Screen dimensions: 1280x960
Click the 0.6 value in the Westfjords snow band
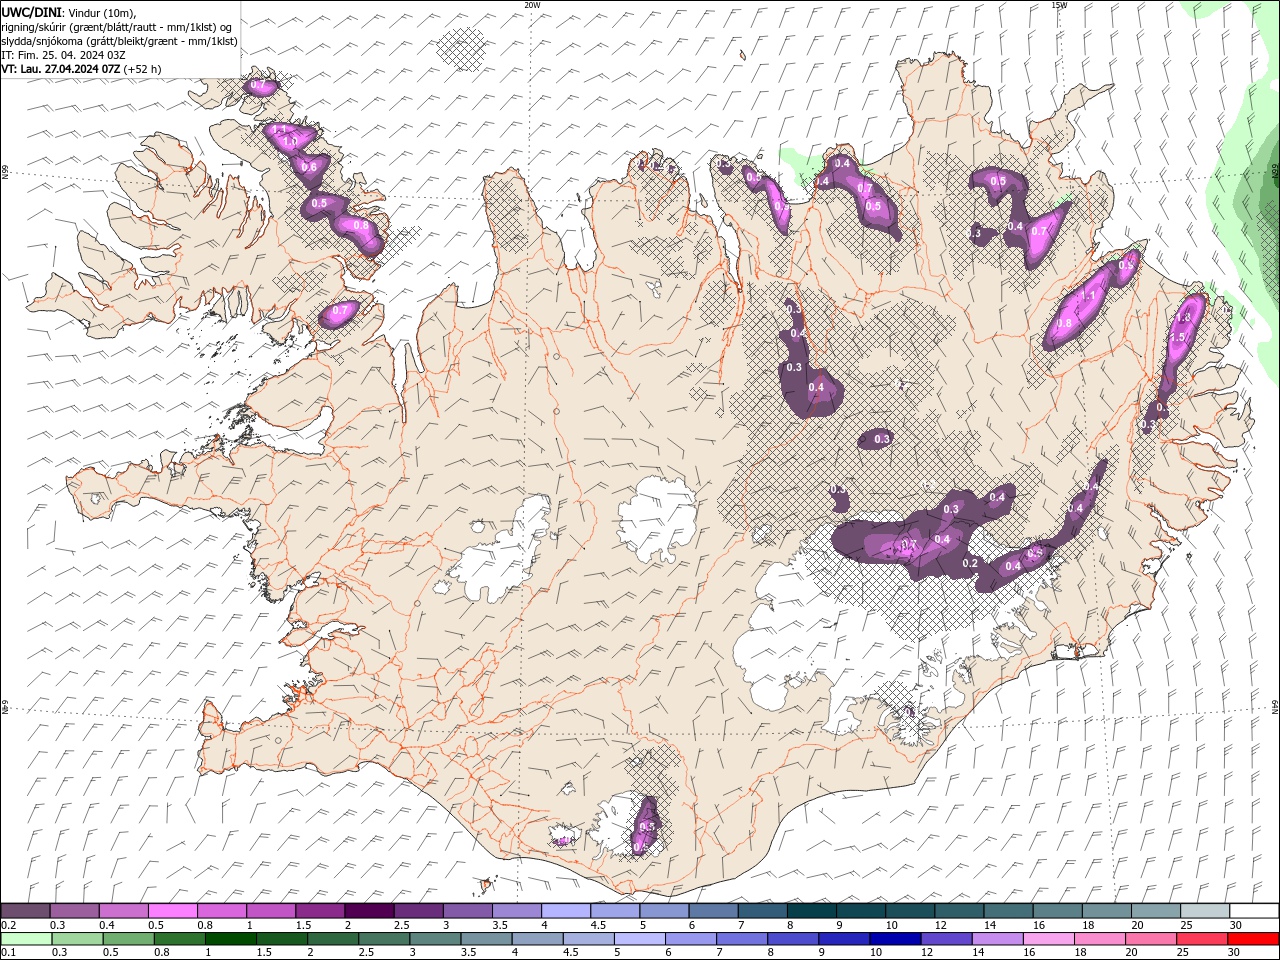tap(309, 167)
